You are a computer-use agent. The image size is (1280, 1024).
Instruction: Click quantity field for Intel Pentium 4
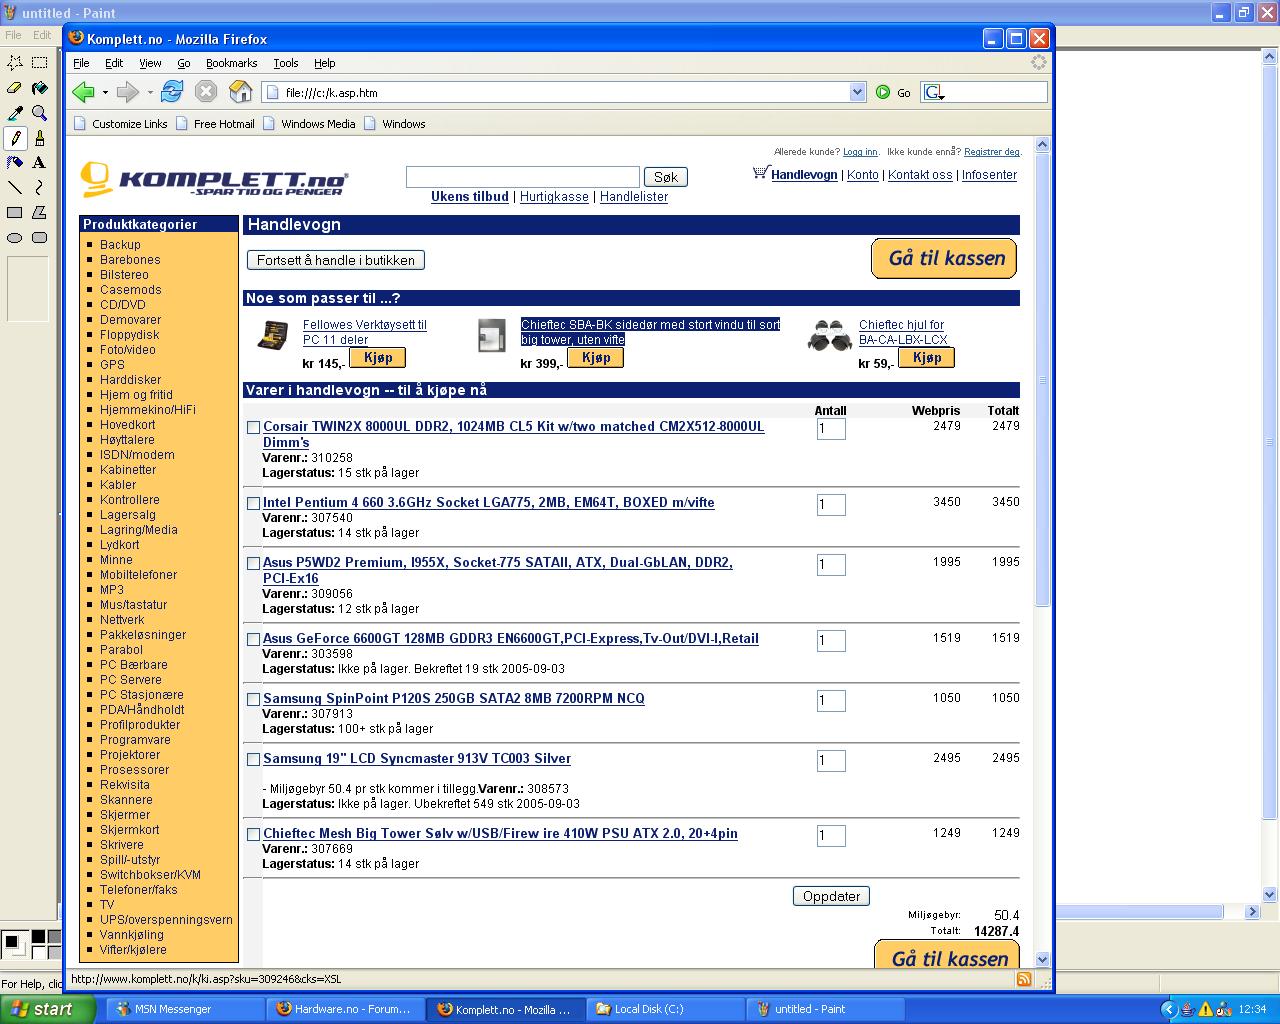[831, 505]
